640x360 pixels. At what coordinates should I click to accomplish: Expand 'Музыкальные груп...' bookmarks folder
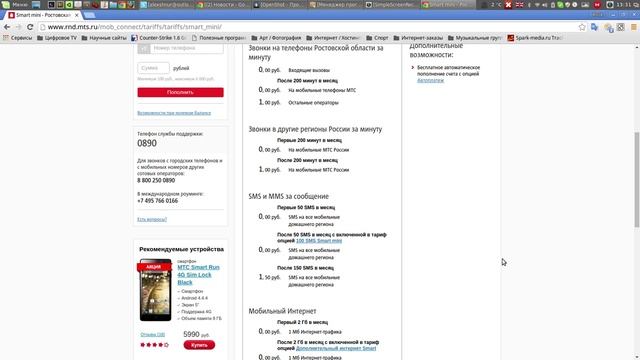click(475, 38)
